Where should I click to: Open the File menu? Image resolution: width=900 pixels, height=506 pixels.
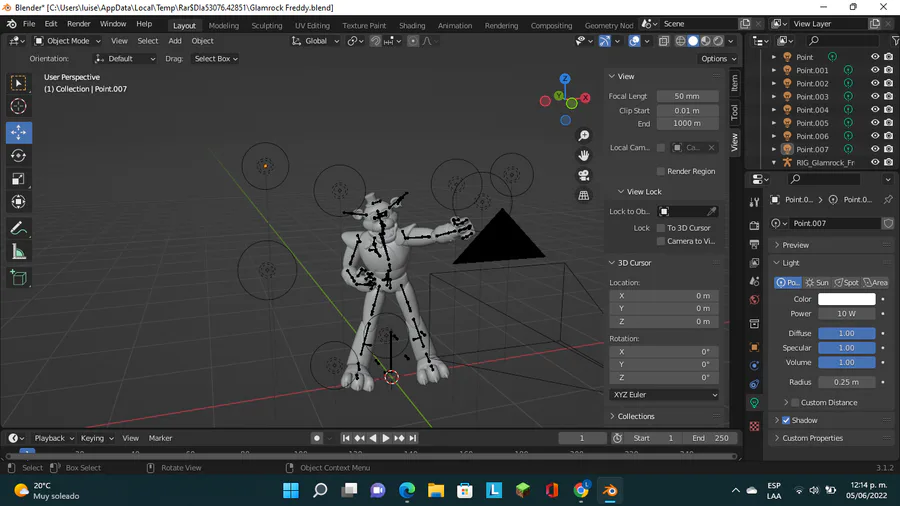[x=29, y=24]
